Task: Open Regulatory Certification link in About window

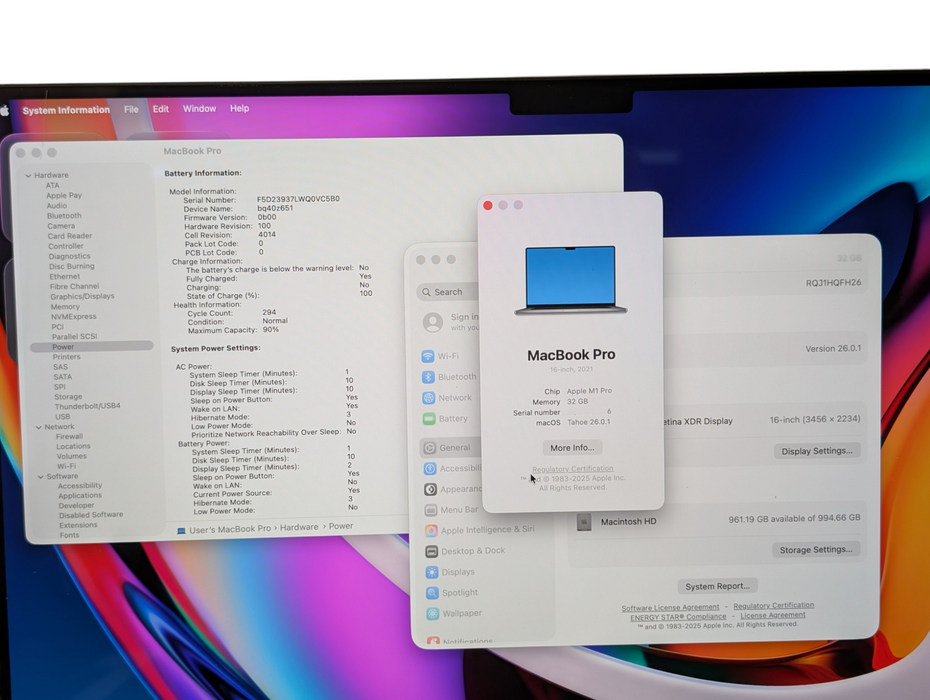Action: (572, 469)
